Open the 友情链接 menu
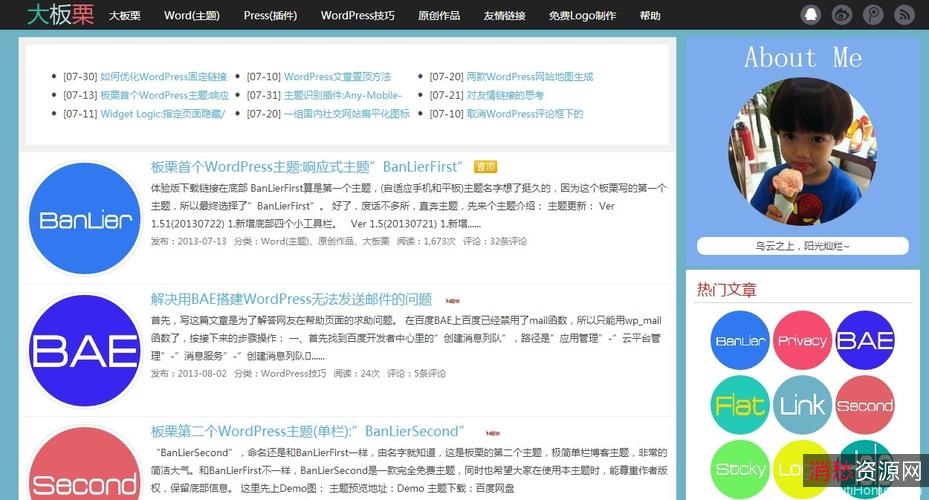This screenshot has width=929, height=500. [x=504, y=15]
